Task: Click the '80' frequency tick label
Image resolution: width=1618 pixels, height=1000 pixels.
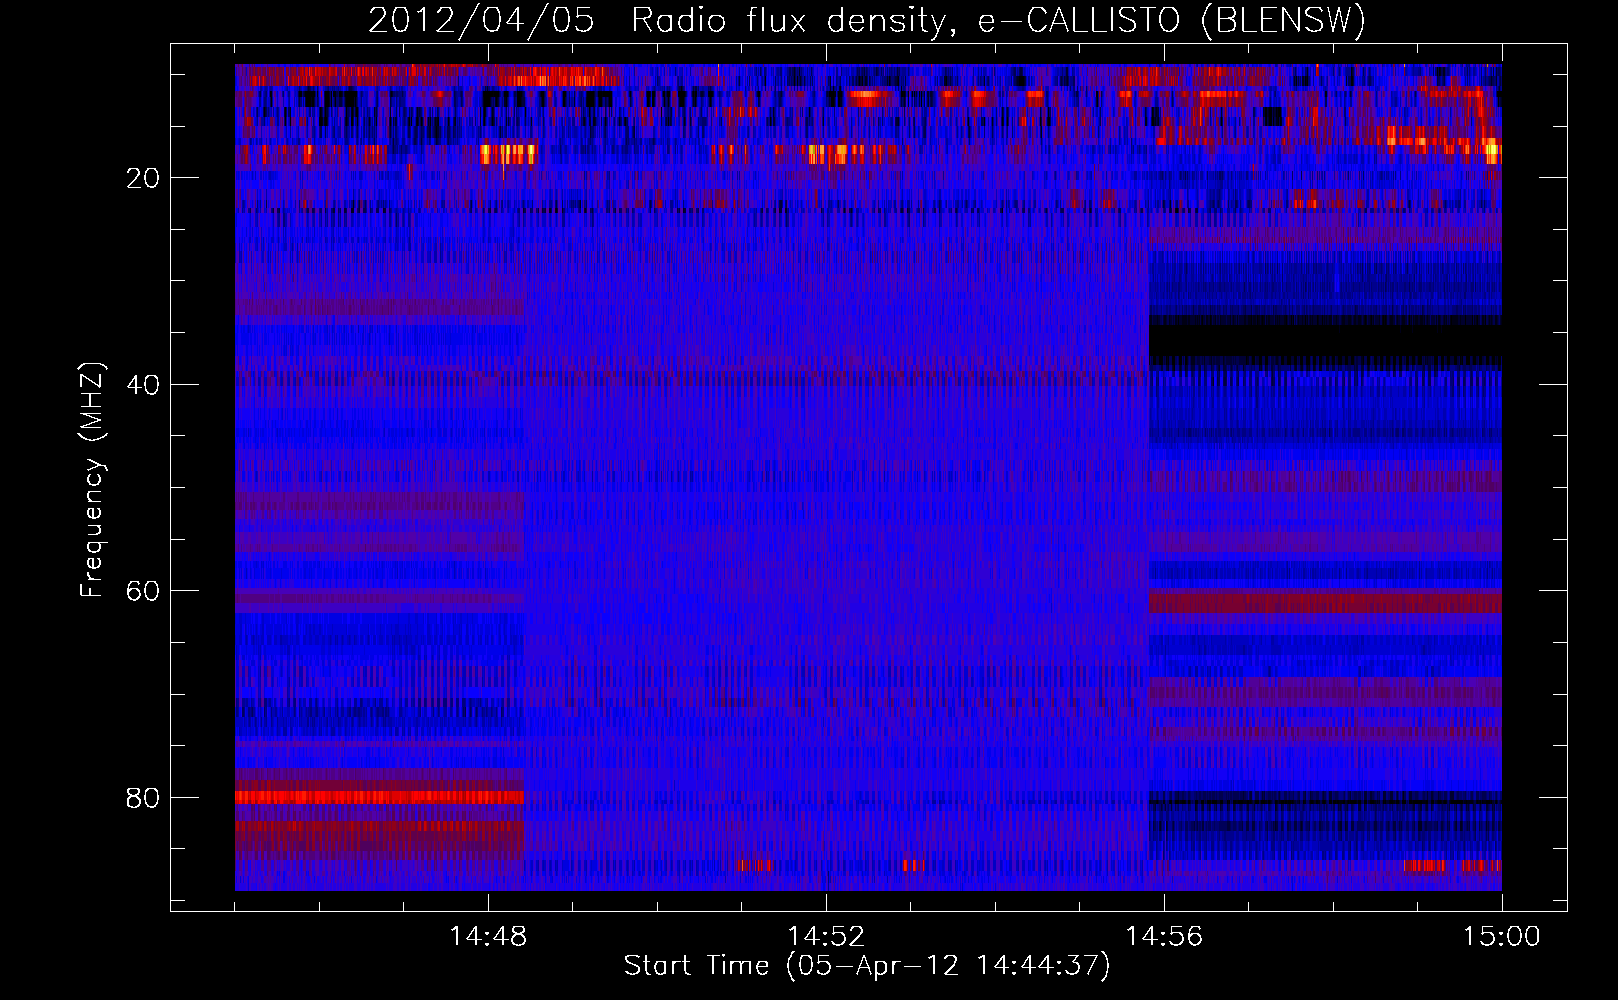Action: [143, 798]
